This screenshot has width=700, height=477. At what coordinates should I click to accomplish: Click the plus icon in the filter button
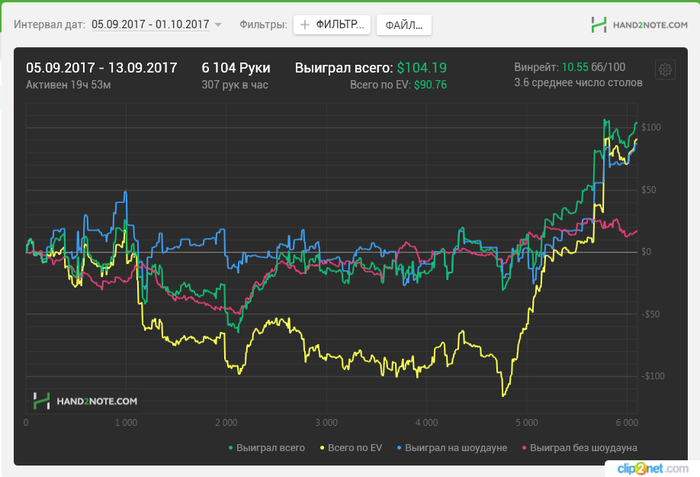click(305, 25)
